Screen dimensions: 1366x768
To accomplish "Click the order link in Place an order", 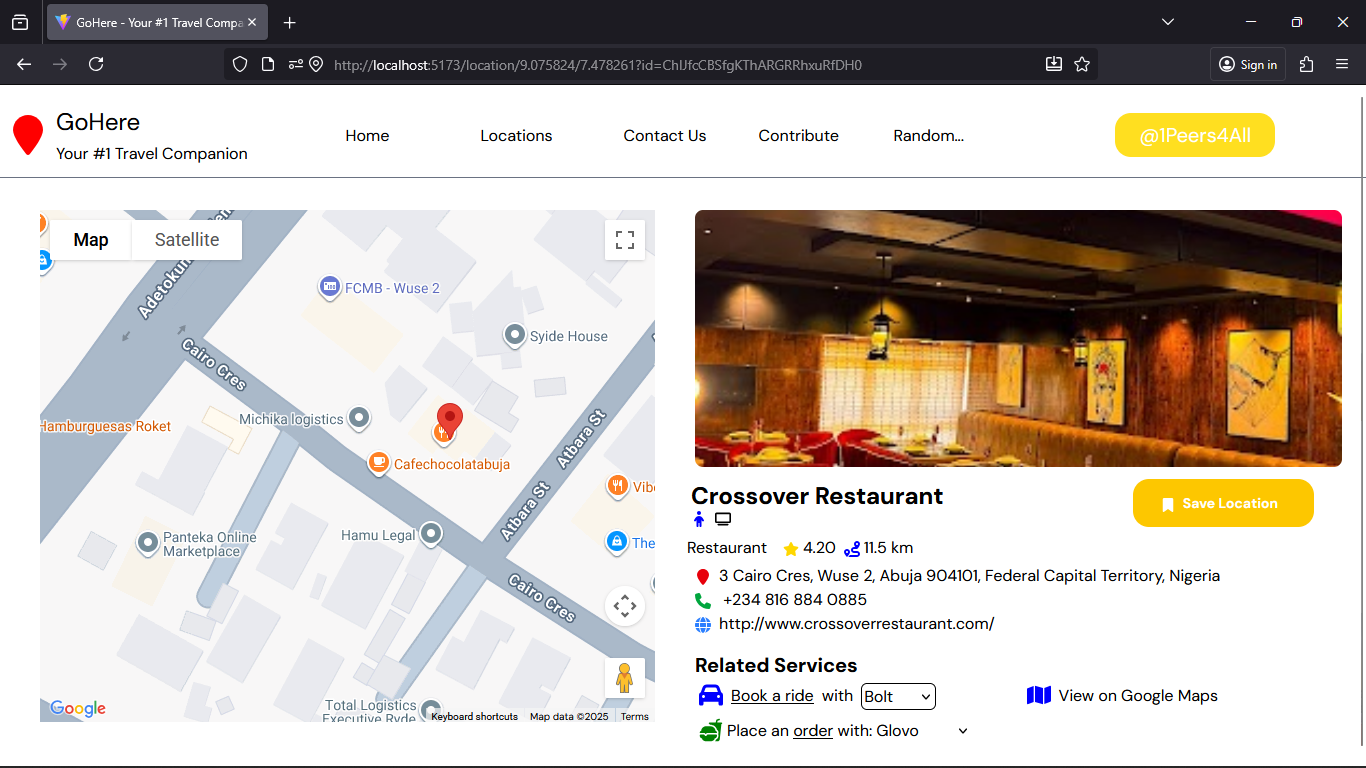I will (813, 731).
